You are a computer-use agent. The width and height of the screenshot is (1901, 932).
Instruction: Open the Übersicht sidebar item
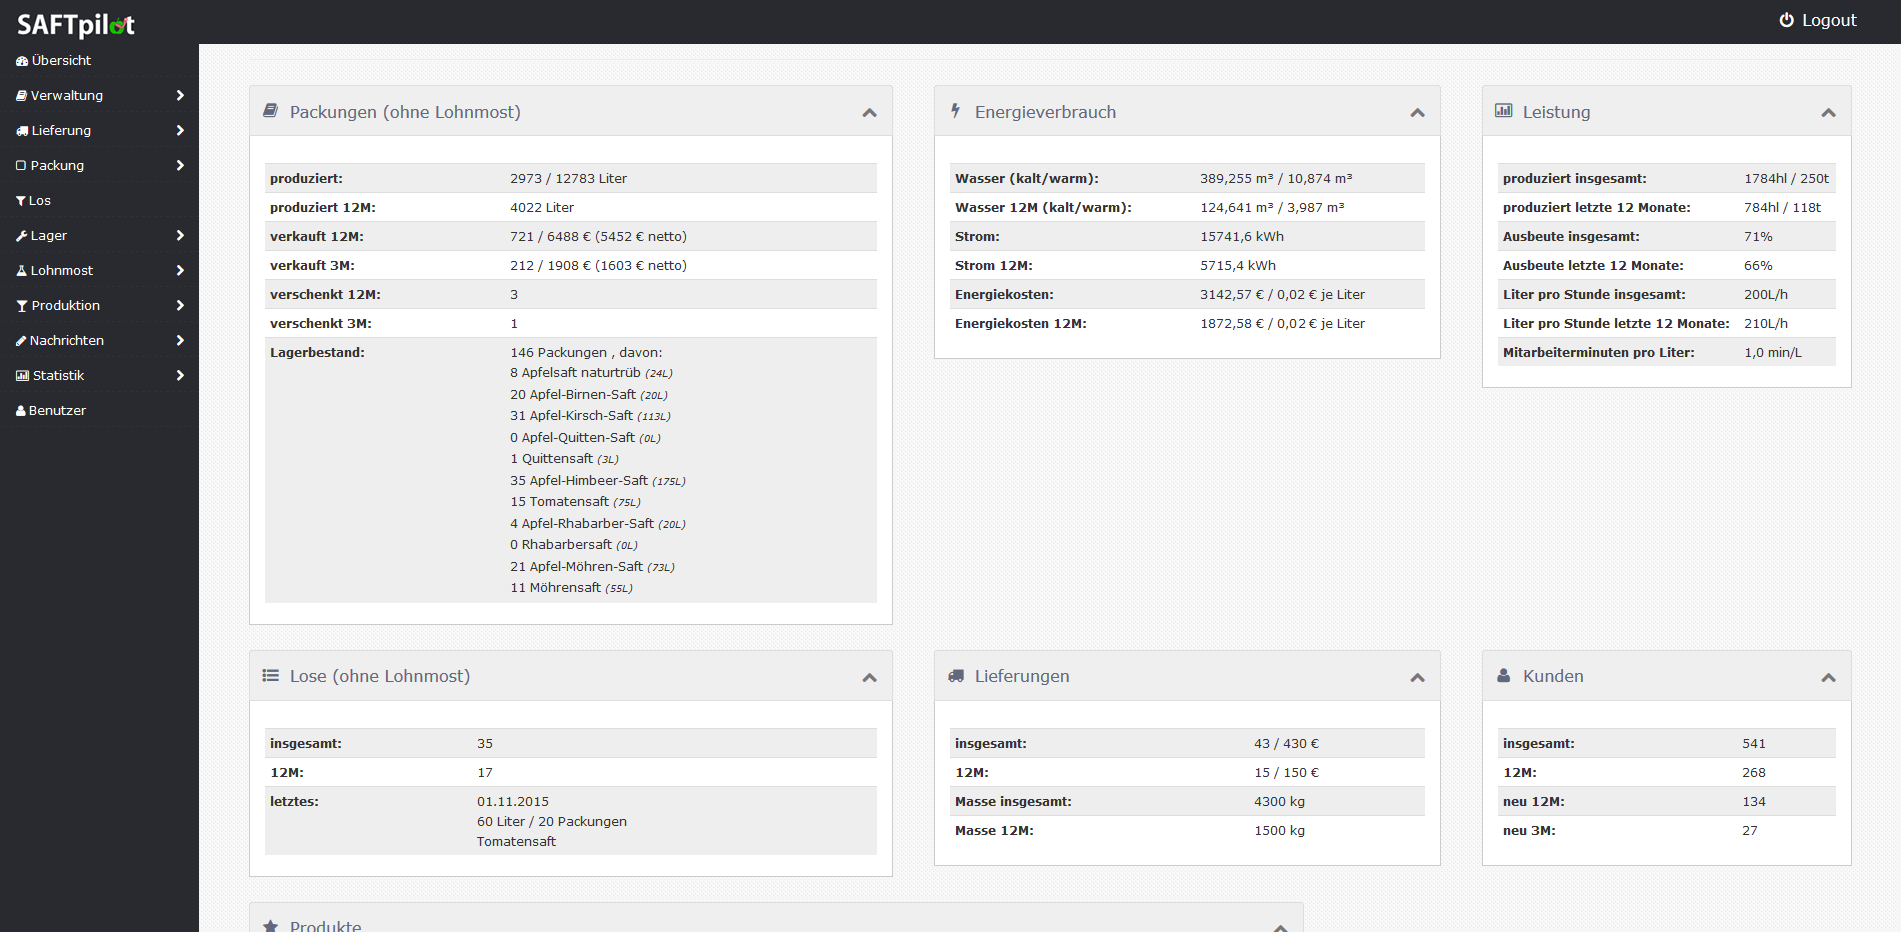[x=61, y=61]
